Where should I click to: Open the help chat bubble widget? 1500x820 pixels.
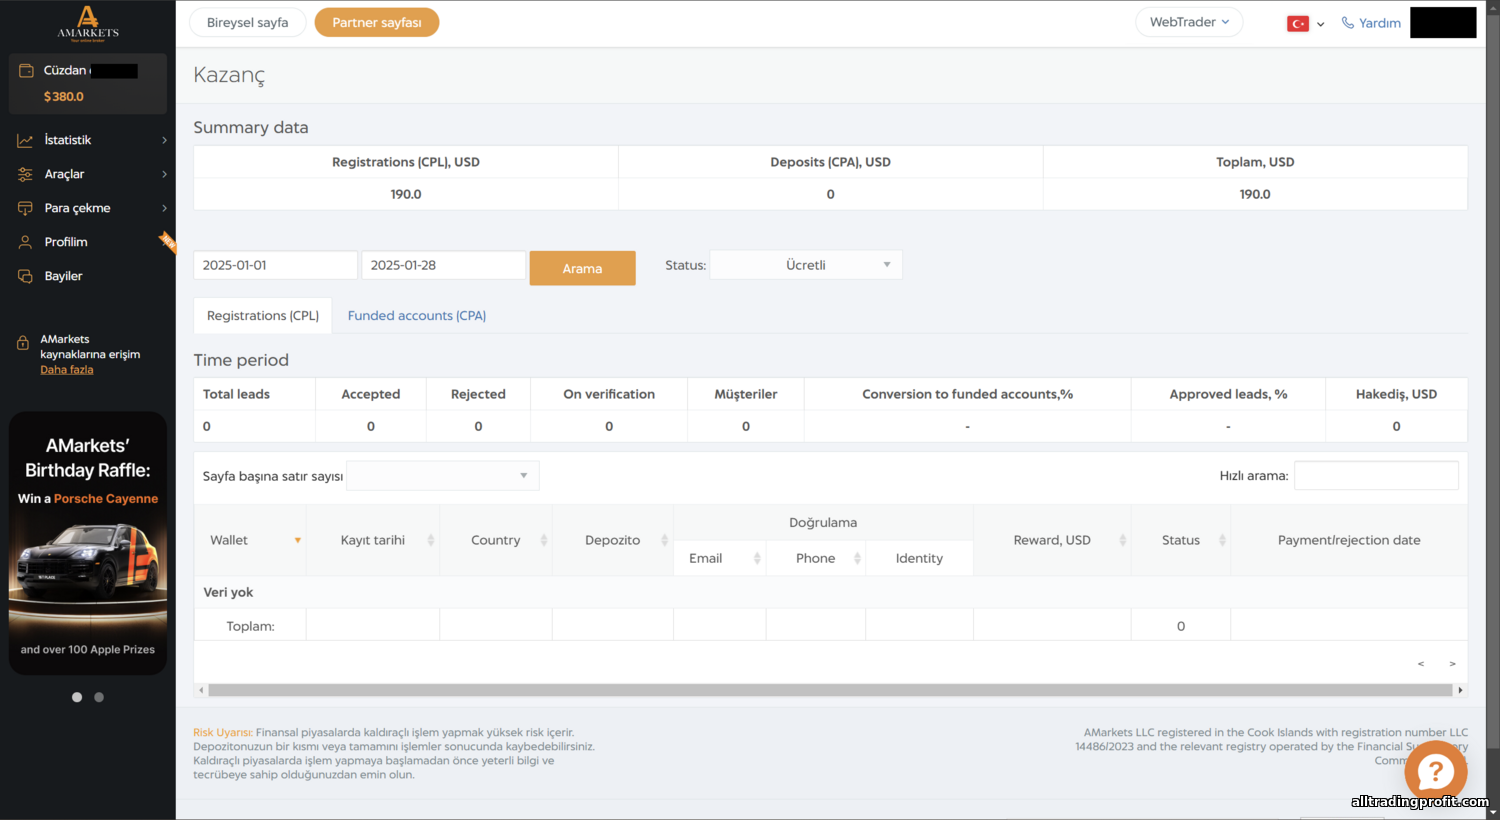click(x=1435, y=771)
